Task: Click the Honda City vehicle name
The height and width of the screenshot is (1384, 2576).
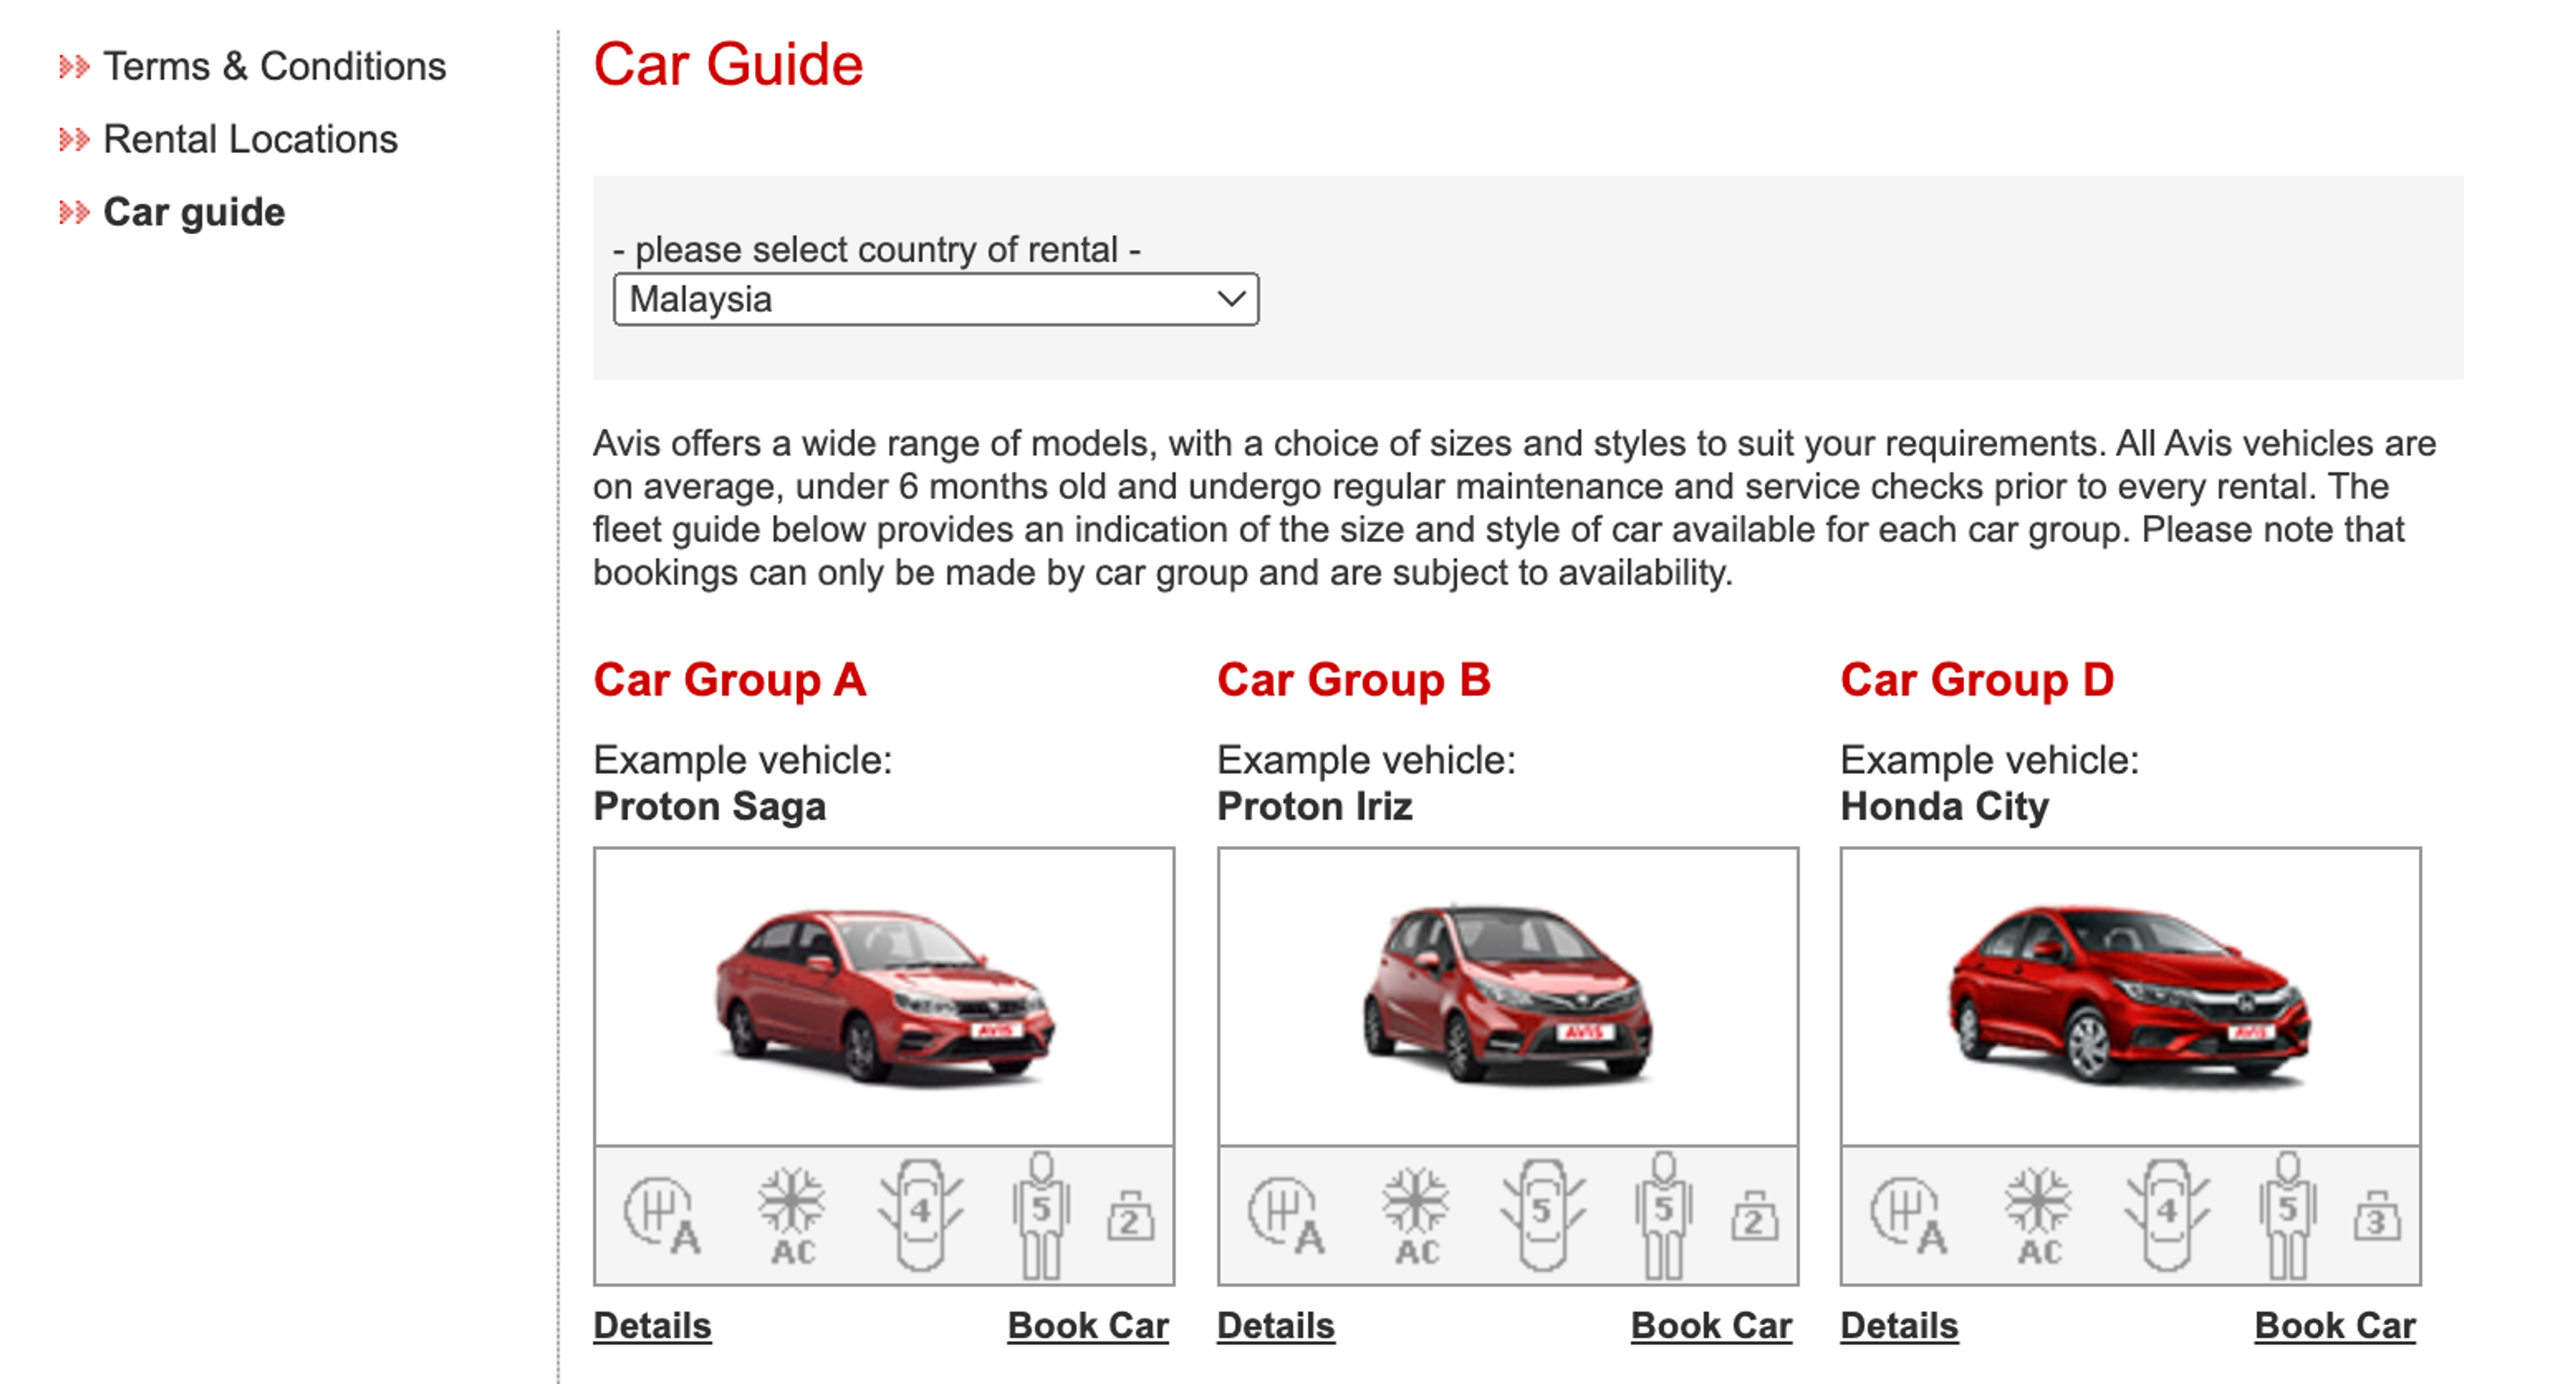Action: coord(1945,807)
